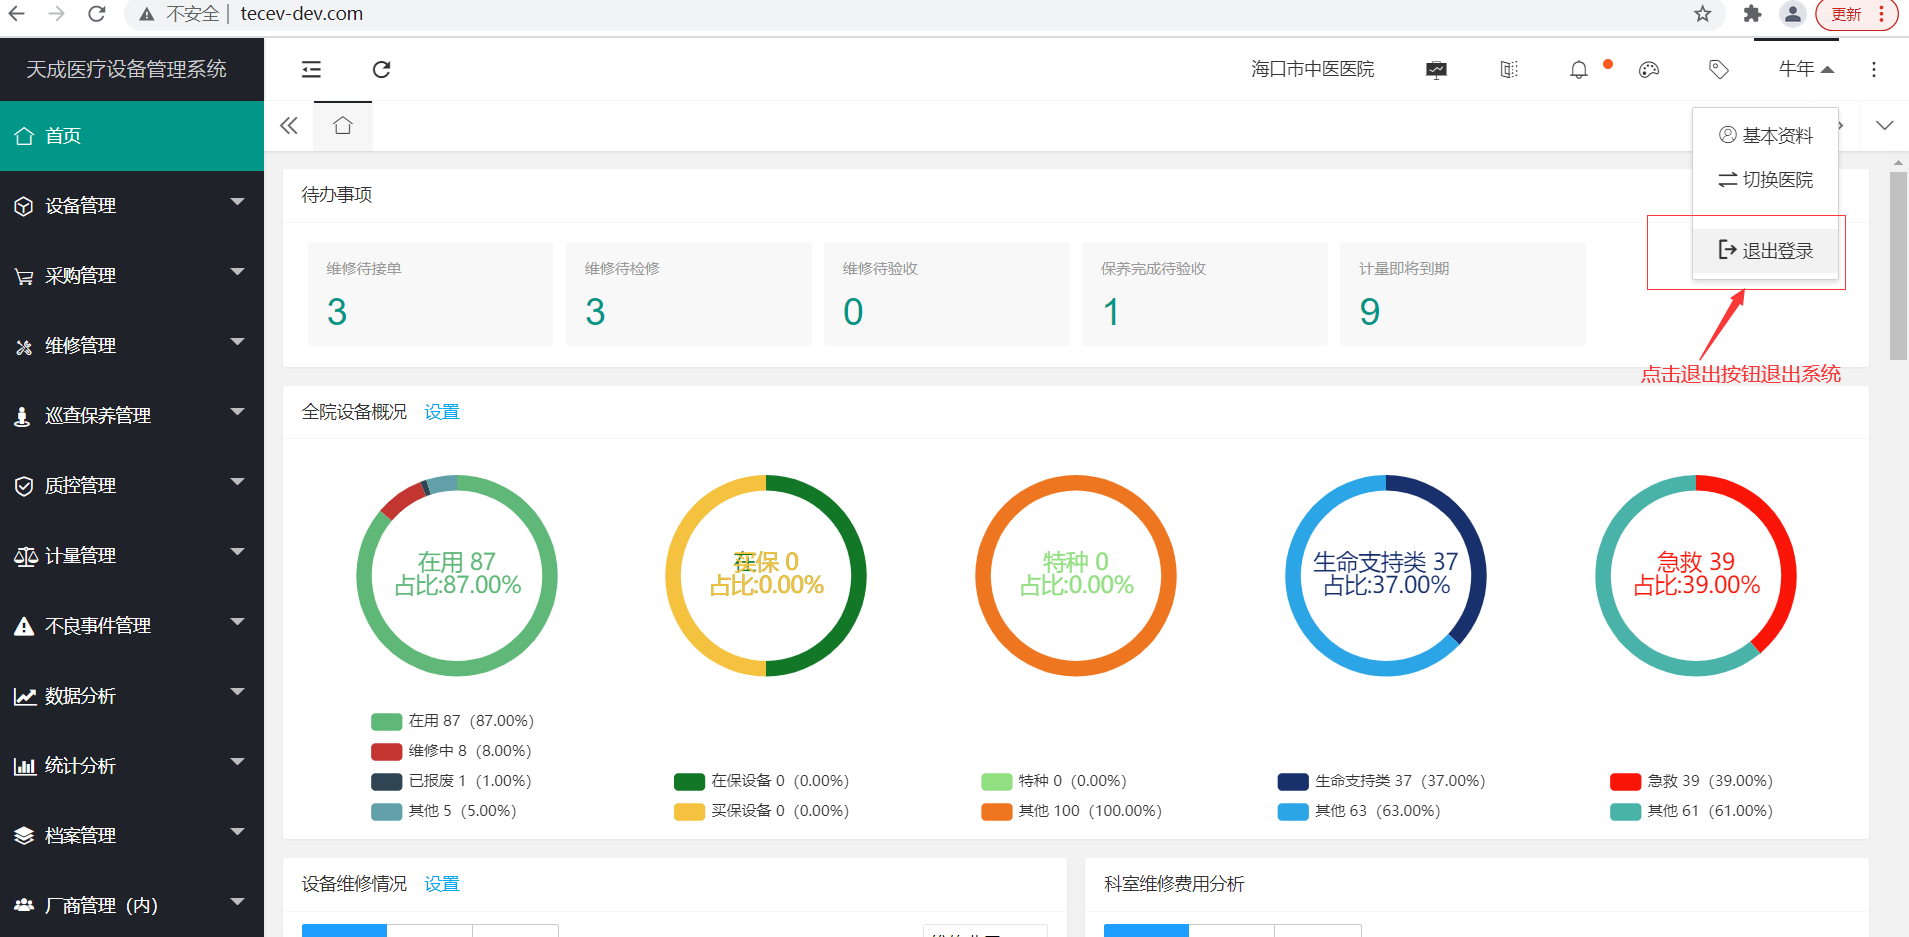Bookmark this page with star icon

click(x=1702, y=14)
